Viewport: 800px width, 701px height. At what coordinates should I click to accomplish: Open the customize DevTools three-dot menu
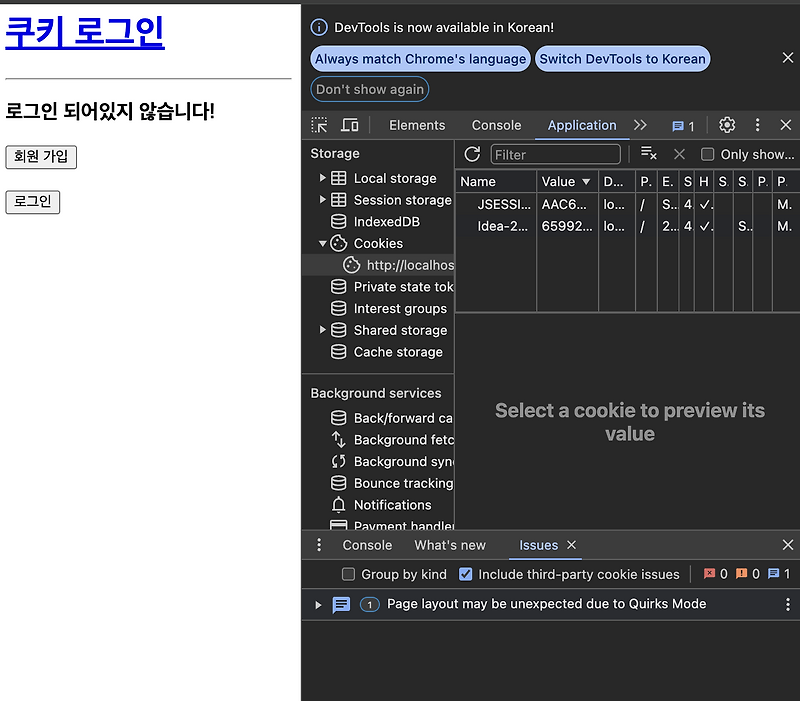[x=757, y=125]
